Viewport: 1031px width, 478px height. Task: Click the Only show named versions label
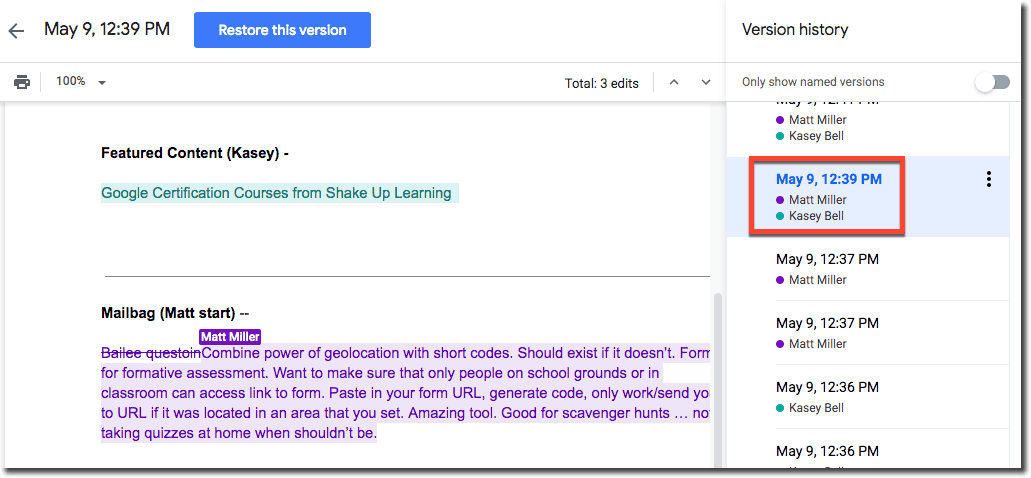point(813,82)
